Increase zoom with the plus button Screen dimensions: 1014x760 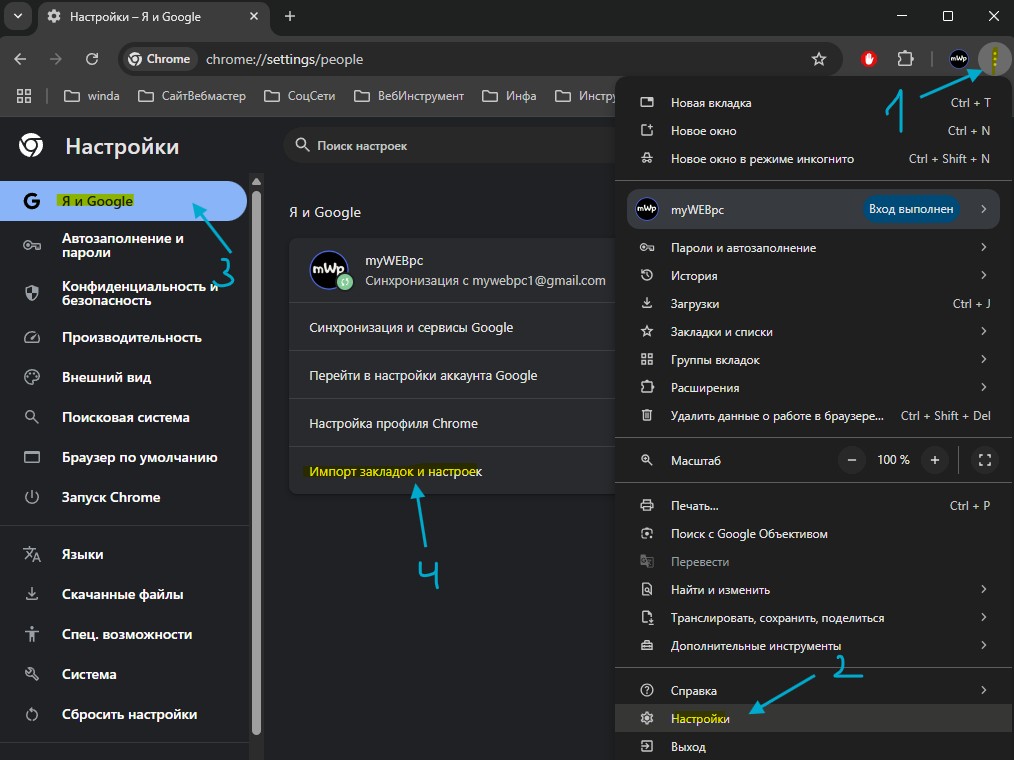tap(934, 460)
